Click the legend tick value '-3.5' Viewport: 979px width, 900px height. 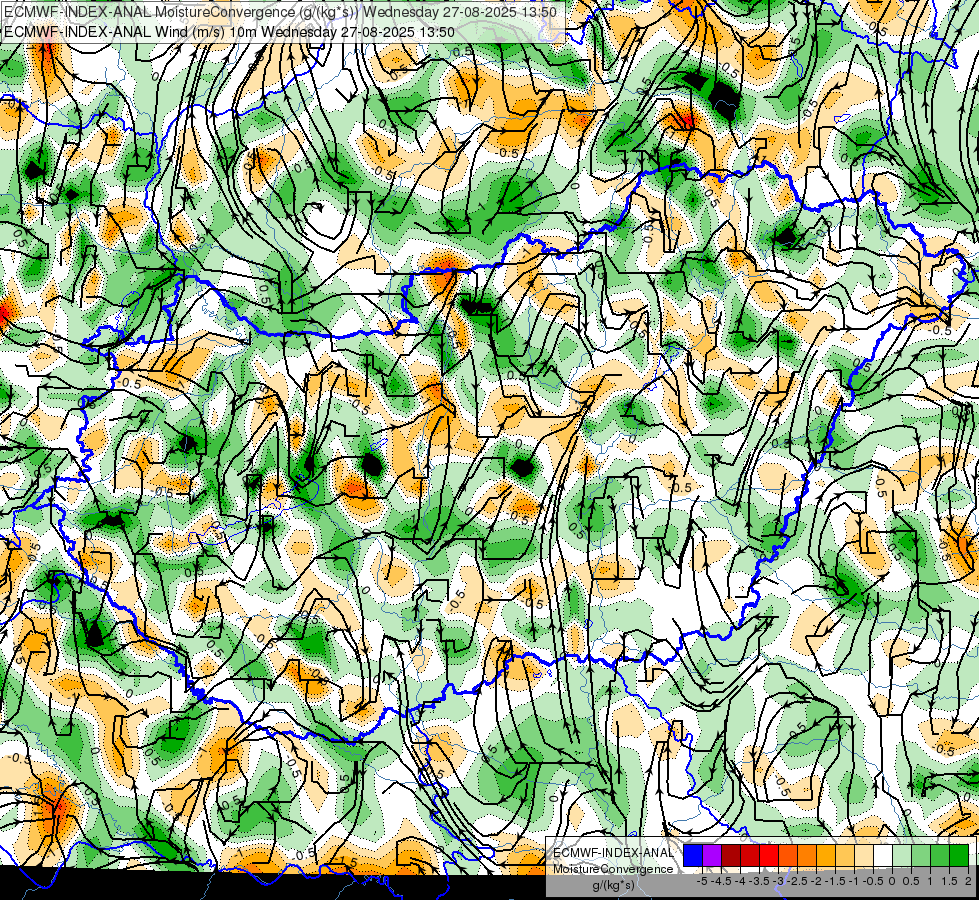(x=759, y=881)
